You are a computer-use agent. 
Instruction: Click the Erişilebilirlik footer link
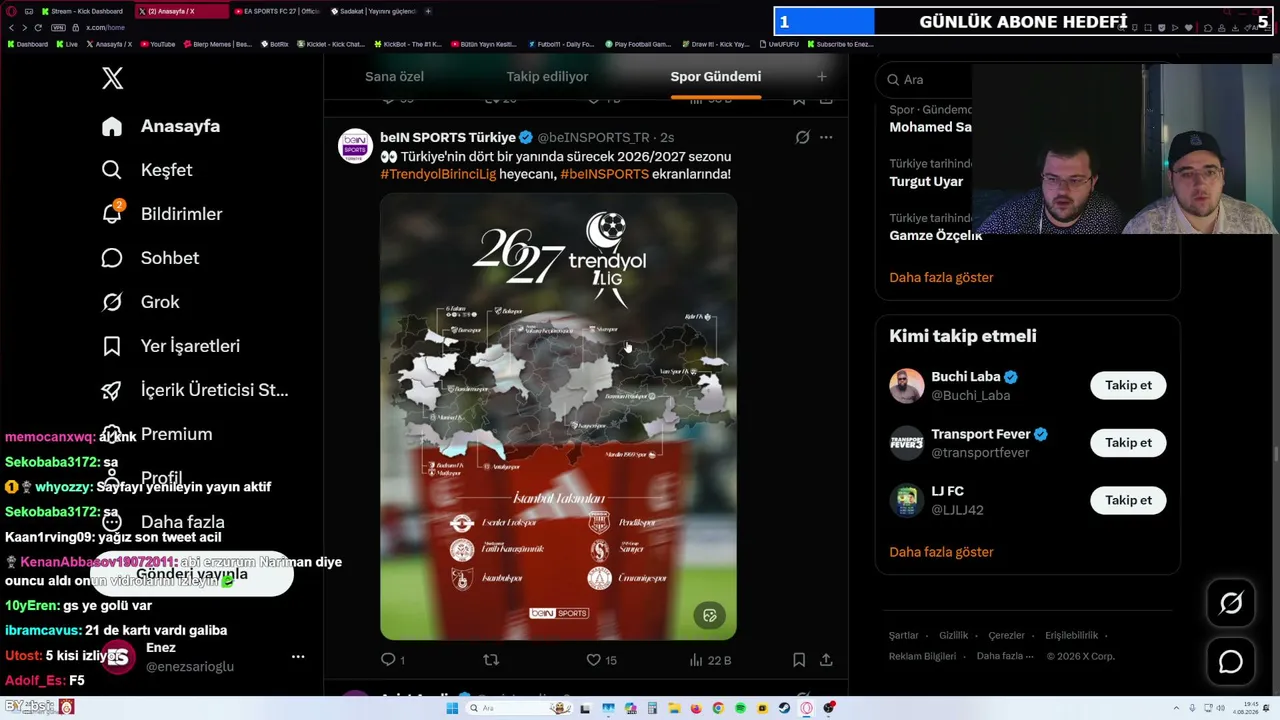coord(1071,635)
